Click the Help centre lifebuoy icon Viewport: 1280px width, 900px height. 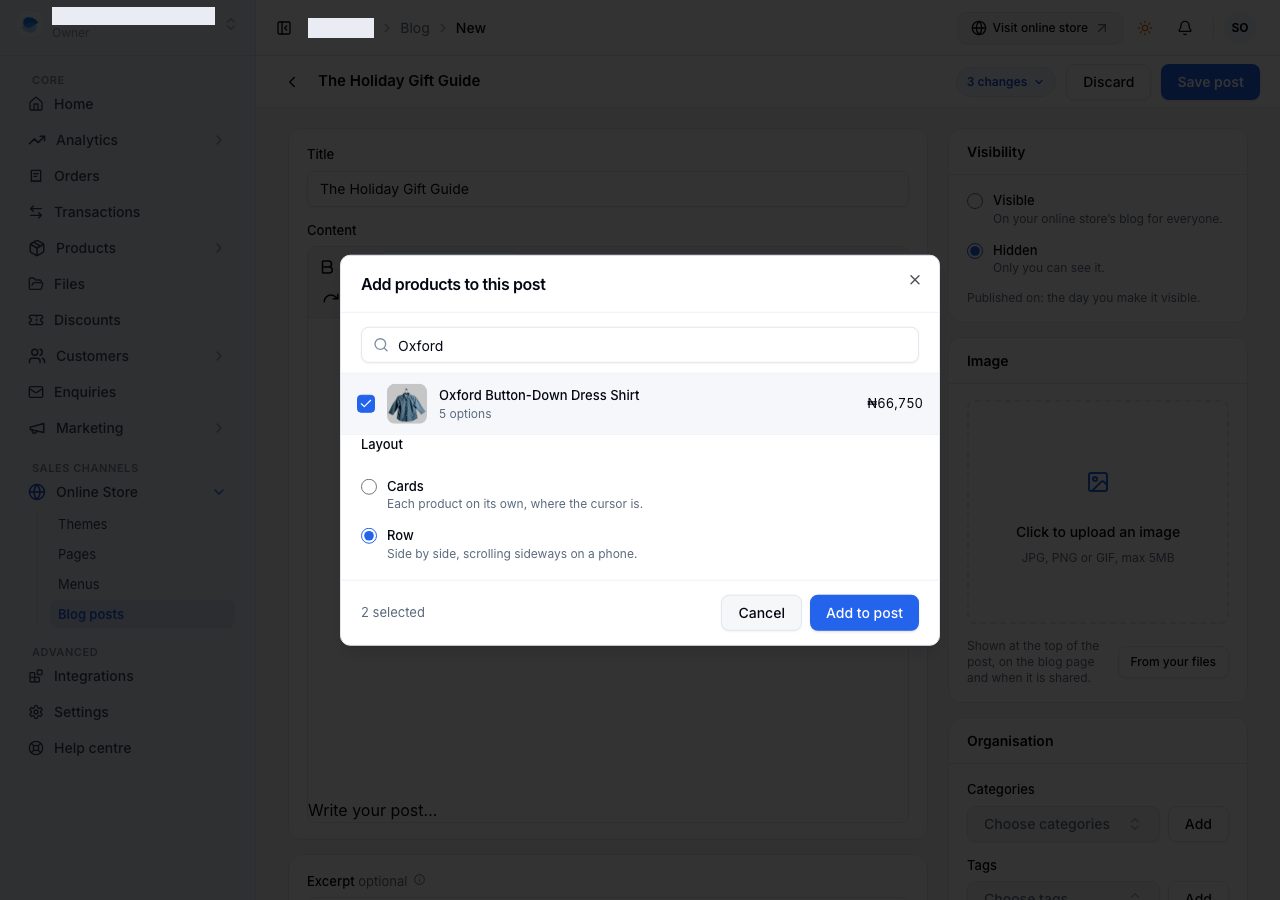37,748
